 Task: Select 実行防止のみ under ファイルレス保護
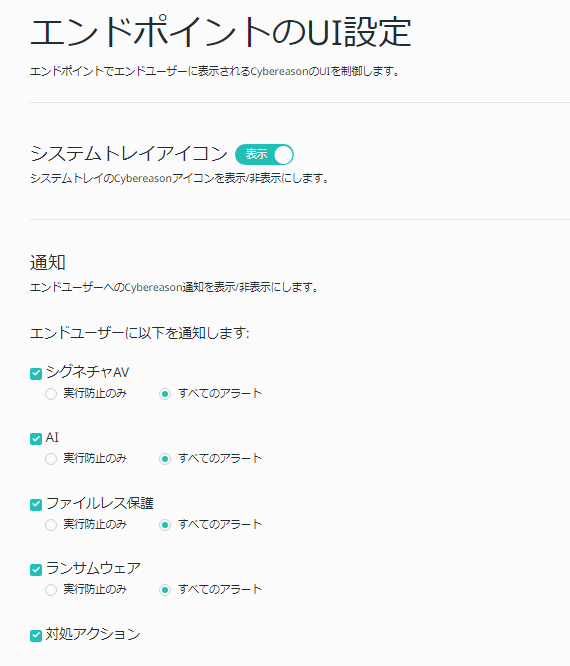[51, 525]
